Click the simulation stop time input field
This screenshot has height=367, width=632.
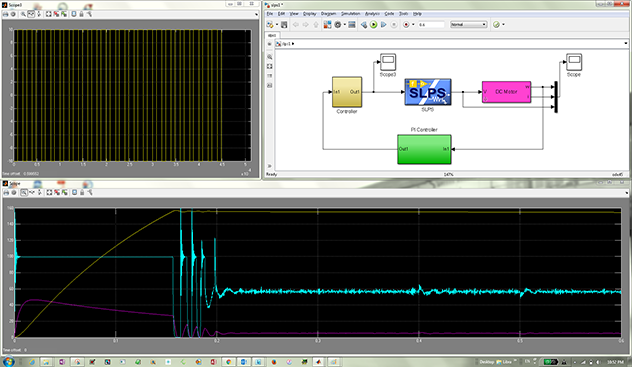[431, 25]
